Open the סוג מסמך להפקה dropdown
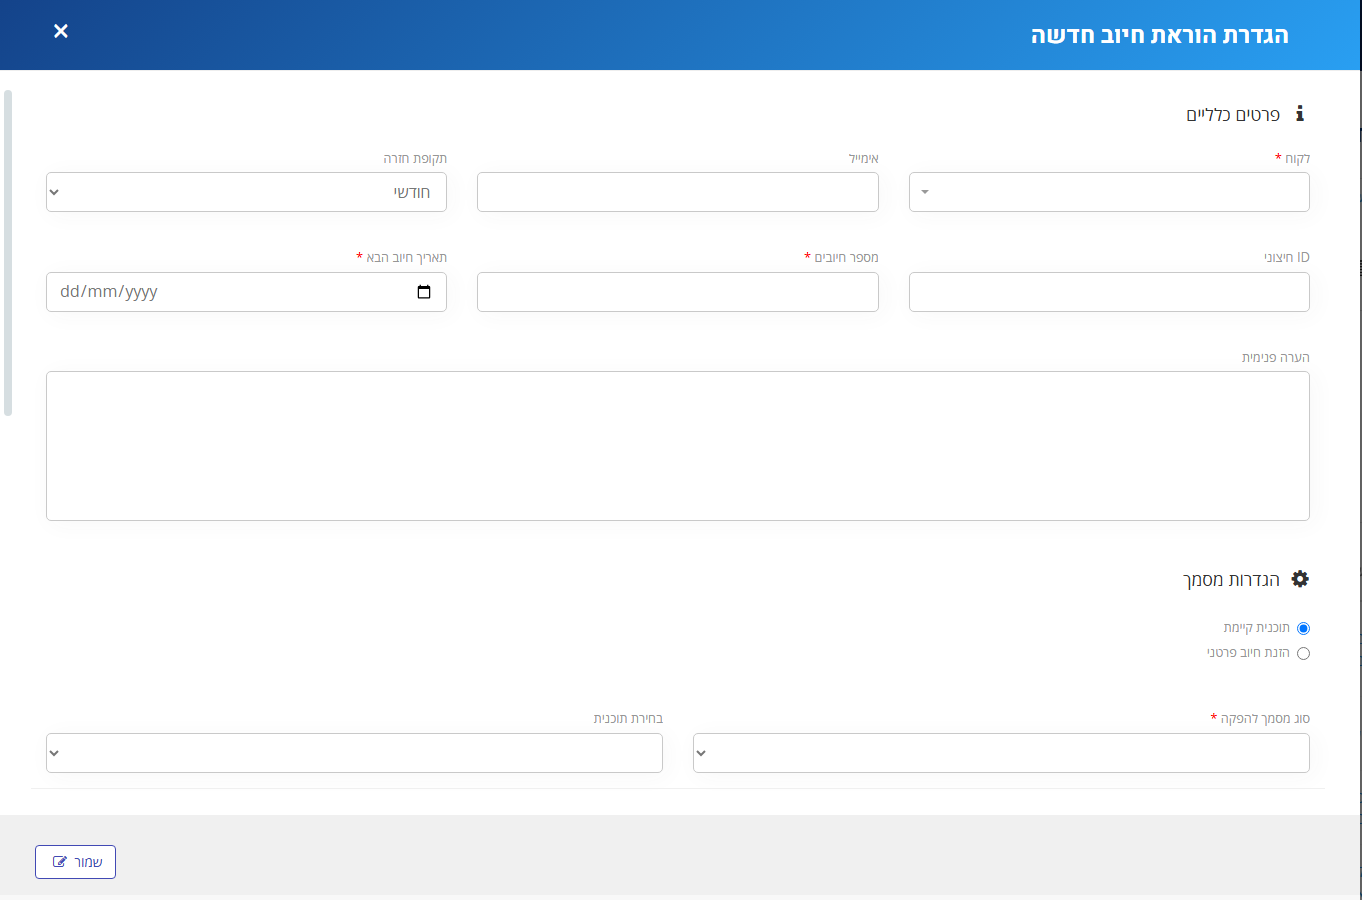Screen dimensions: 1362x900 coord(1001,753)
